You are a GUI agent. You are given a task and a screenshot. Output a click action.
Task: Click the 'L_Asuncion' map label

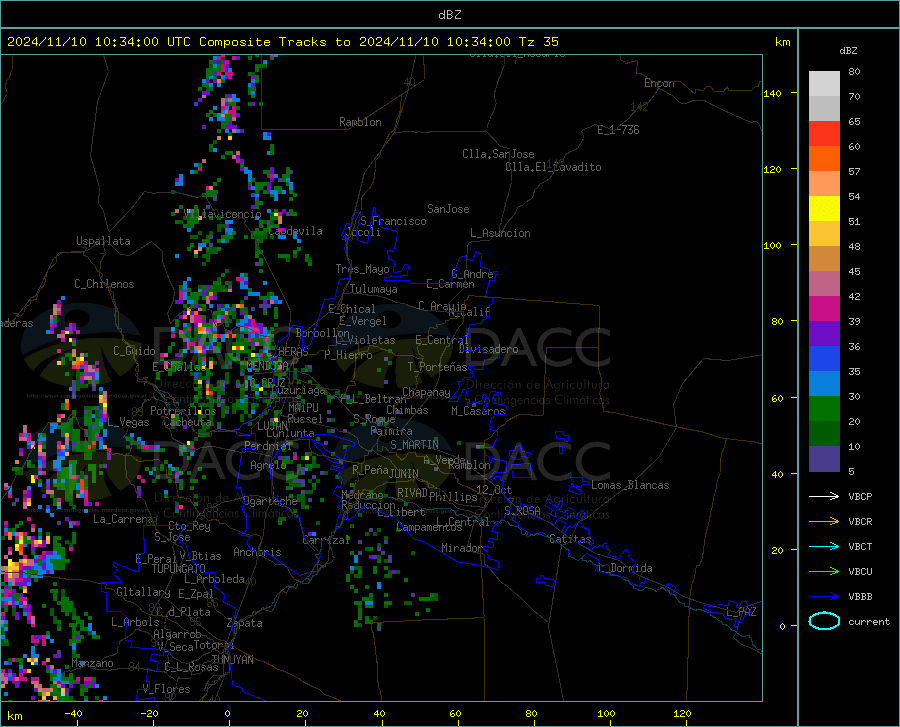pos(500,233)
